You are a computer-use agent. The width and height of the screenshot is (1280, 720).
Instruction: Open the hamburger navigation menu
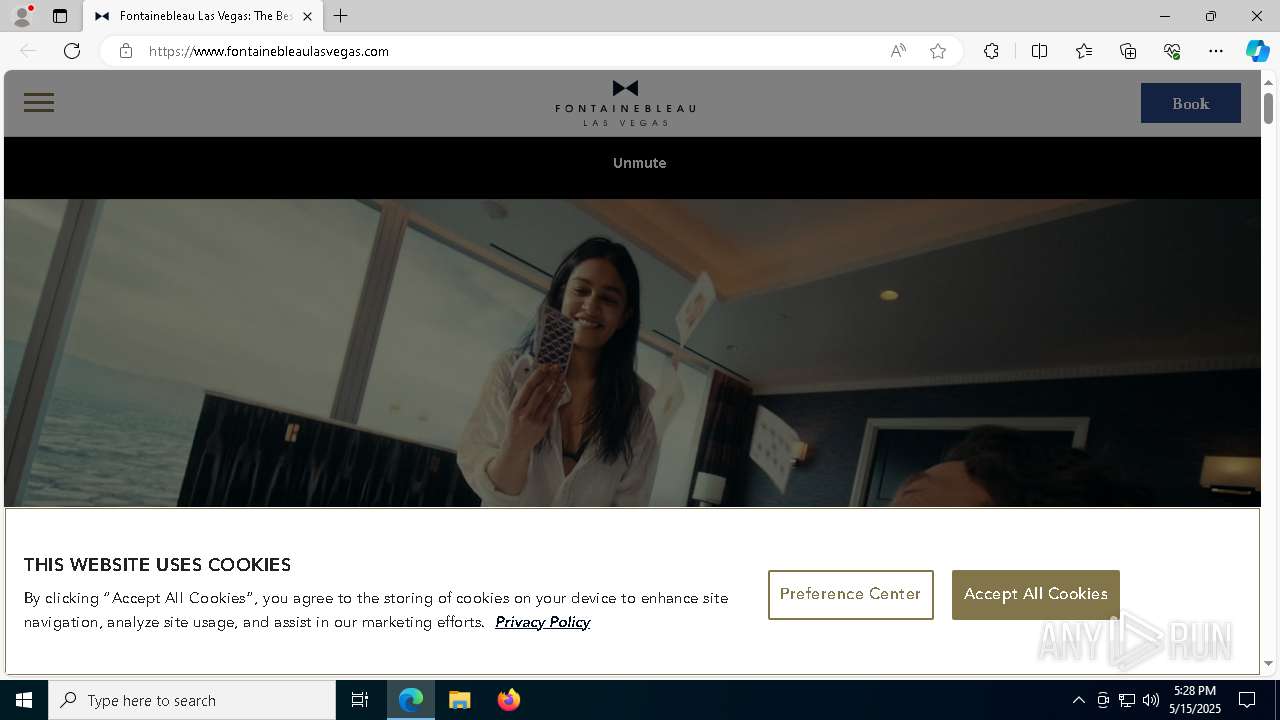[39, 102]
